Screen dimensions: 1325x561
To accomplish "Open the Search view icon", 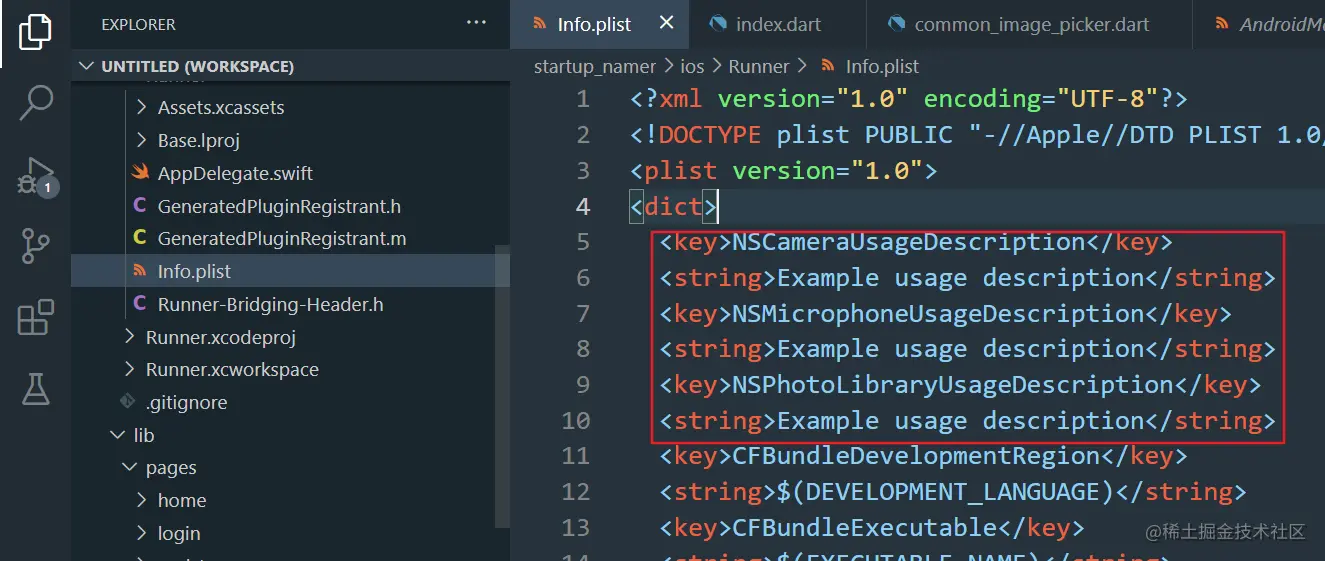I will click(x=35, y=102).
